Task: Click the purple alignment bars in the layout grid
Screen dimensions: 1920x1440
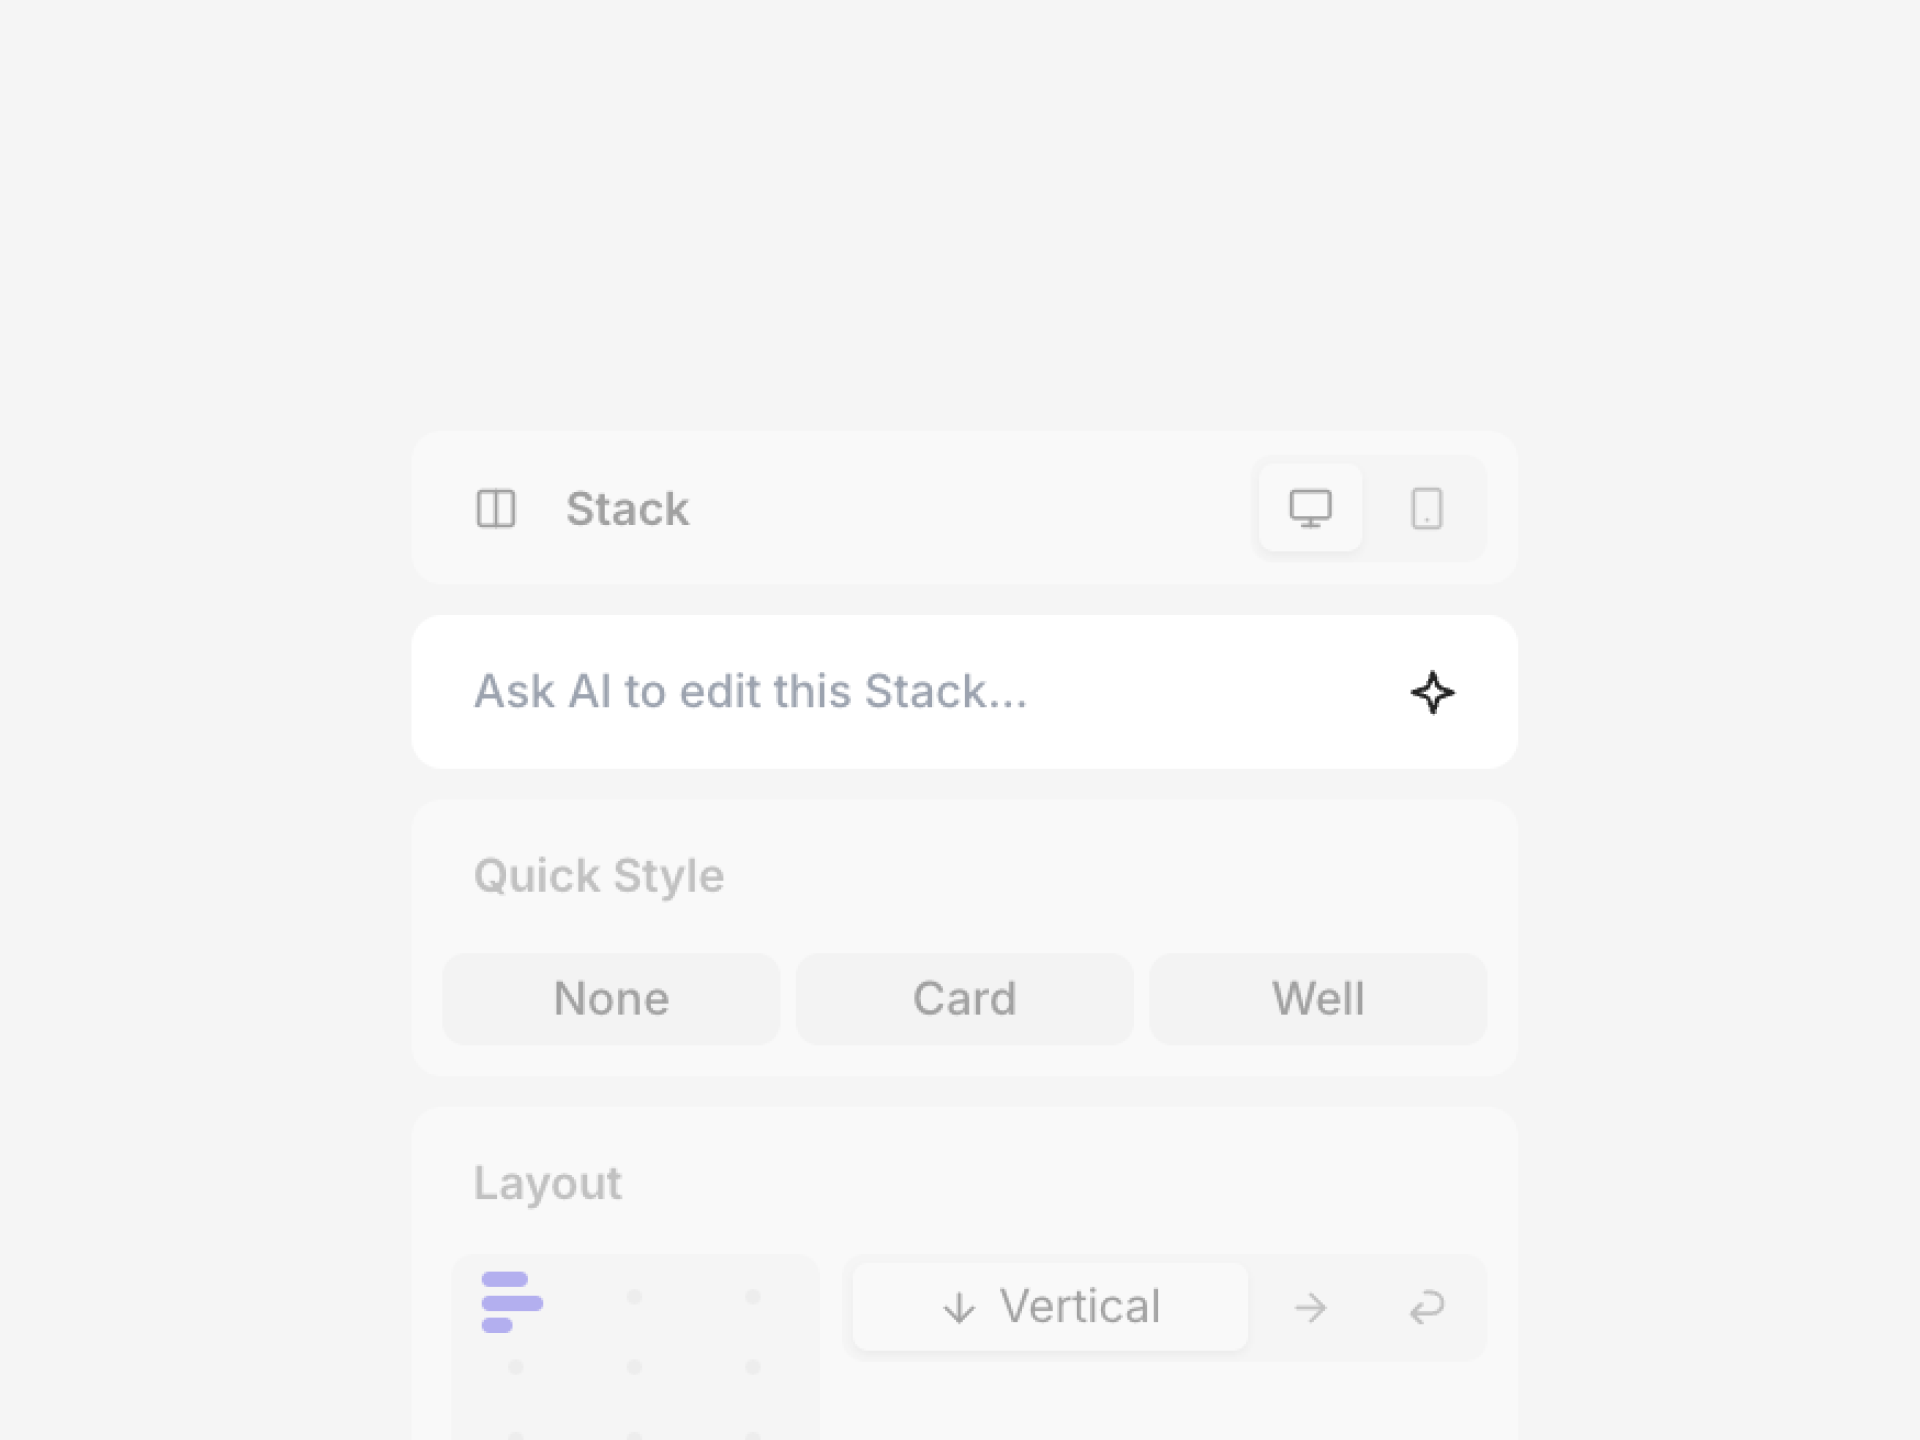Action: point(514,1300)
